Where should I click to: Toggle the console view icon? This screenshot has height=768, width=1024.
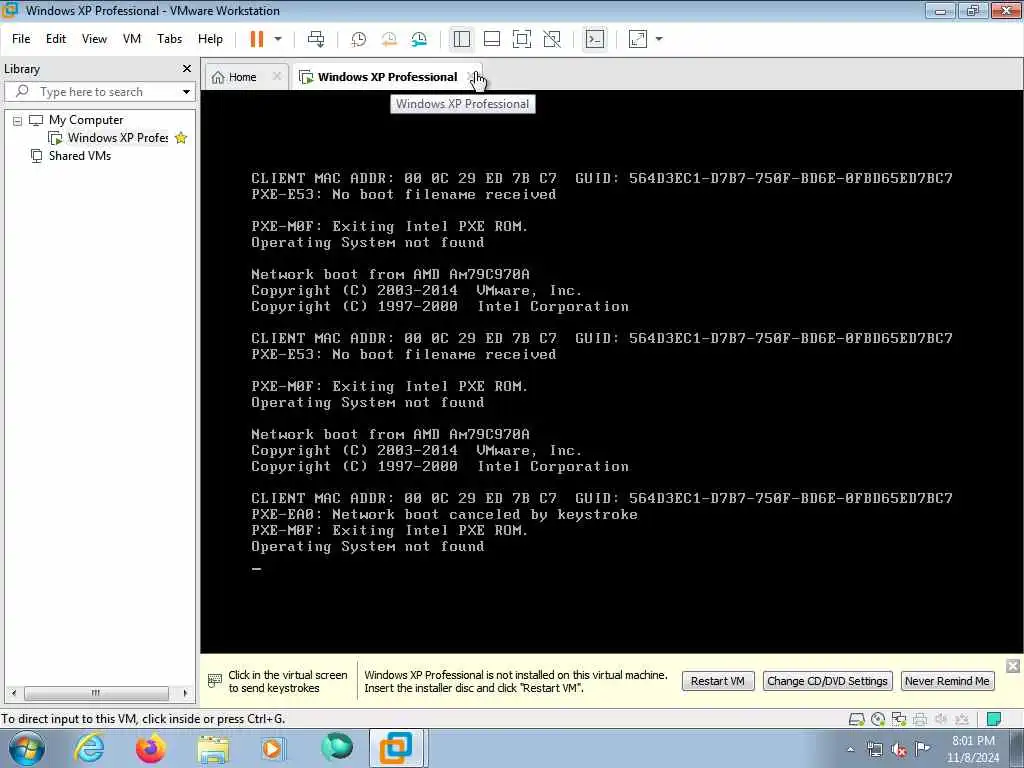click(x=594, y=39)
